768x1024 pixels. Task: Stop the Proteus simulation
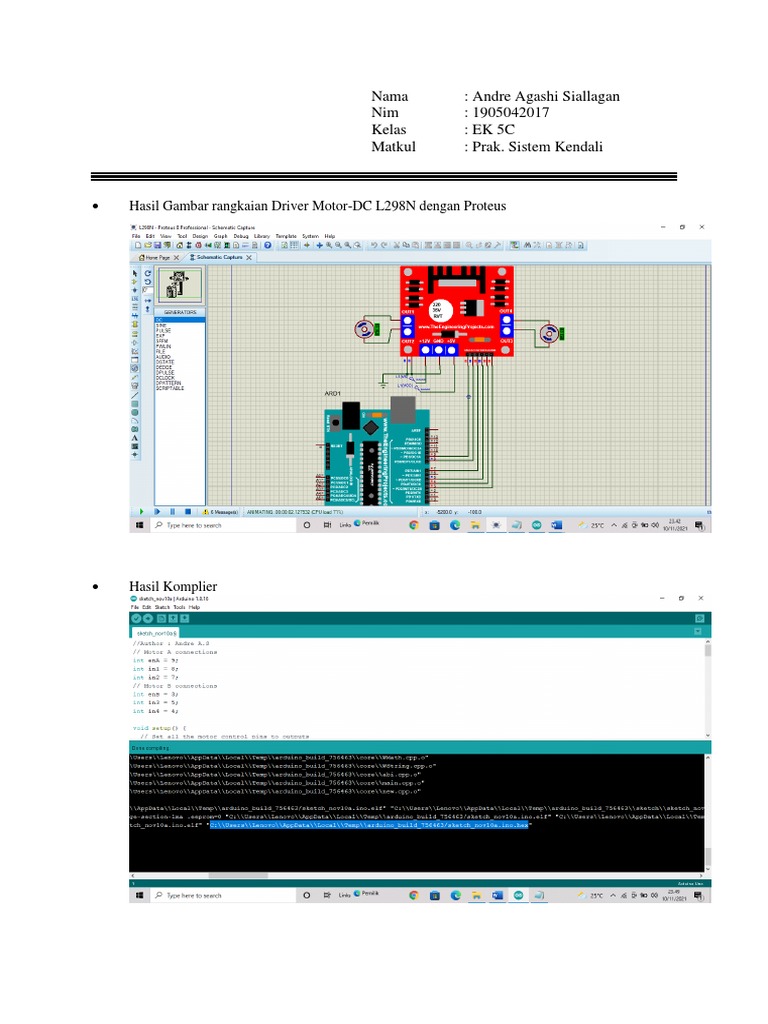[x=188, y=512]
